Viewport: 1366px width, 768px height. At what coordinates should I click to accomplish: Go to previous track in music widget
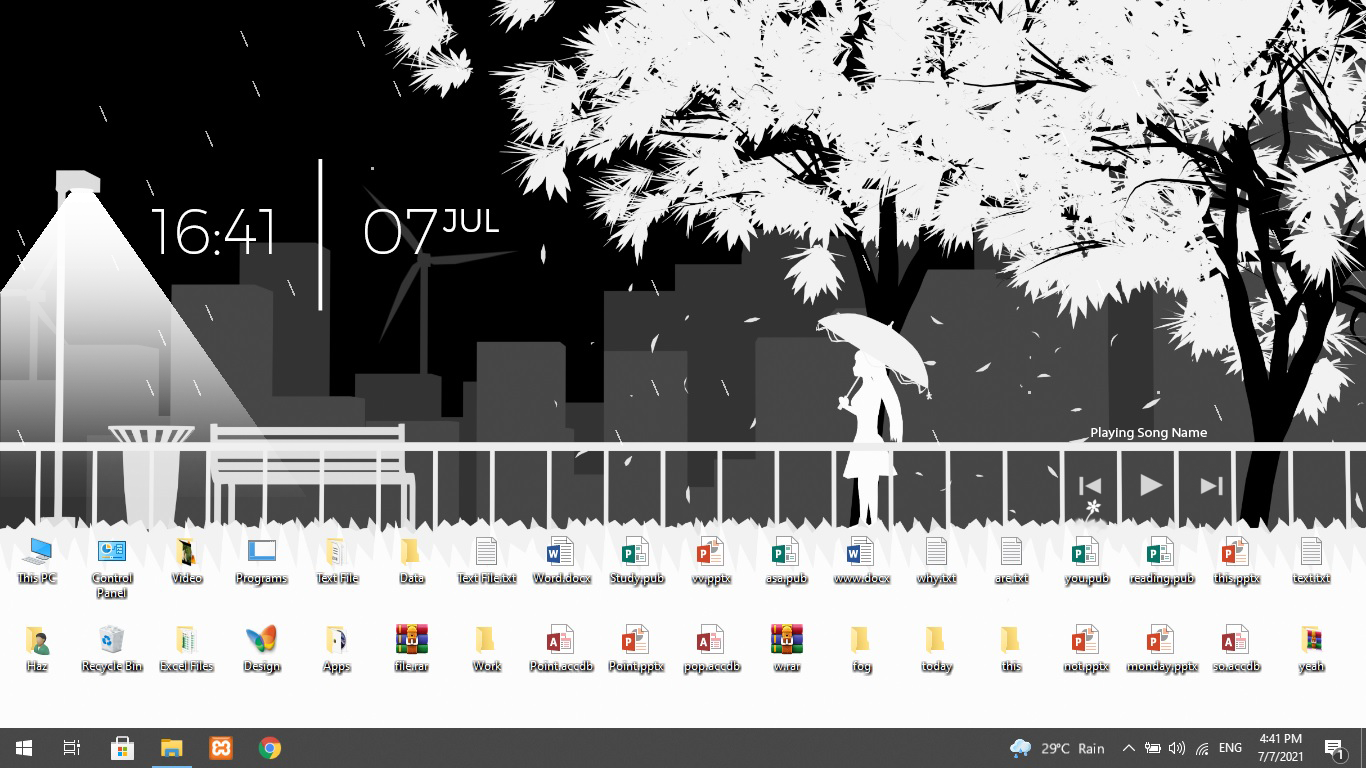(x=1090, y=486)
